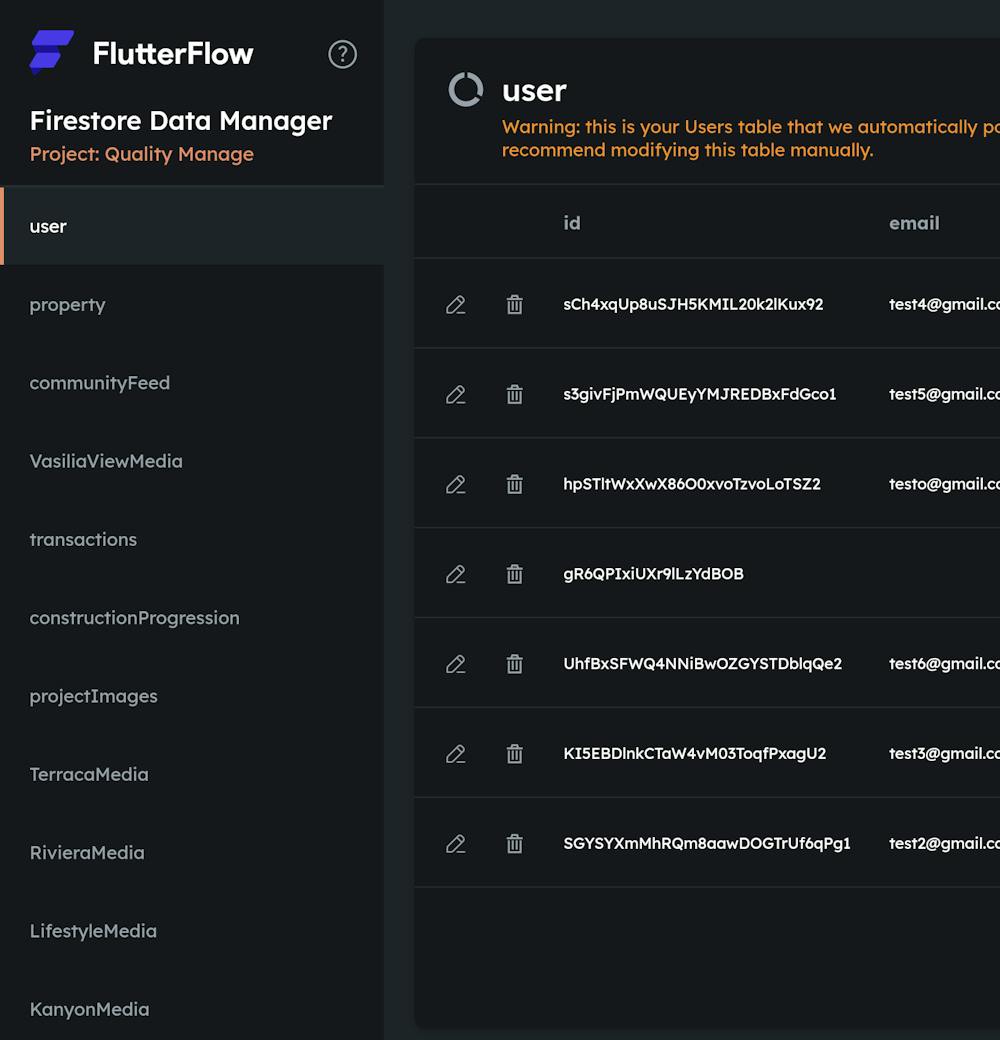The image size is (1000, 1040).
Task: Select id text gR6QPIxiUXr9lLzYdBOB
Action: (x=653, y=574)
